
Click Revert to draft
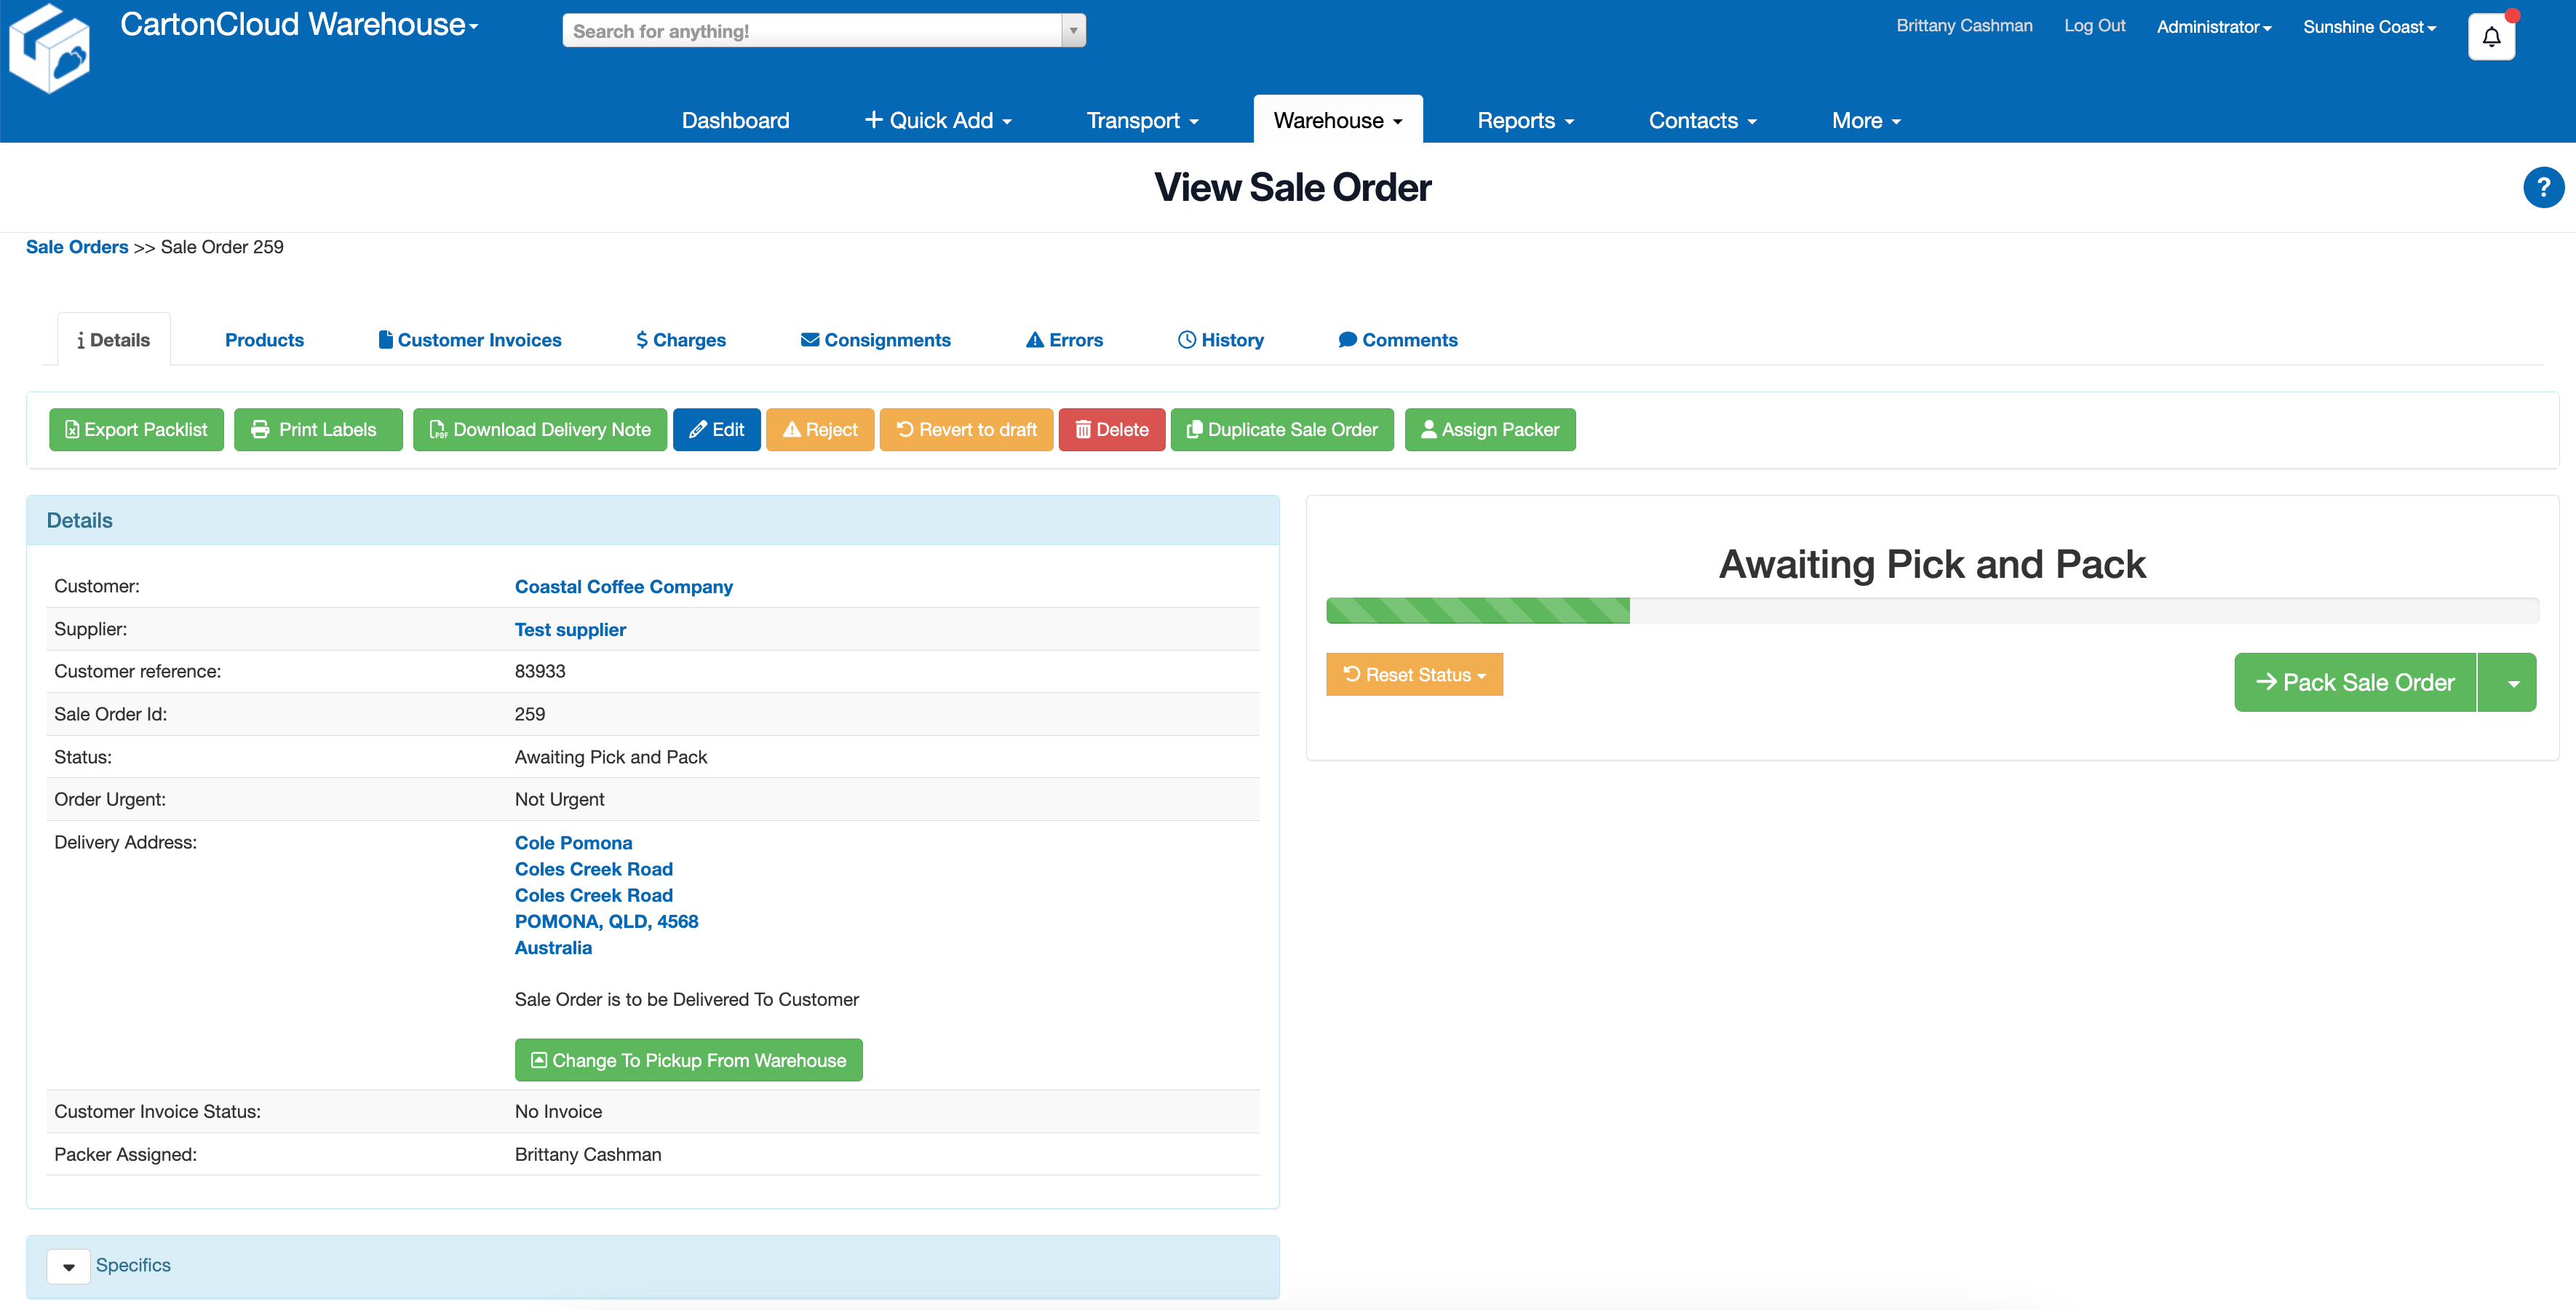(966, 429)
